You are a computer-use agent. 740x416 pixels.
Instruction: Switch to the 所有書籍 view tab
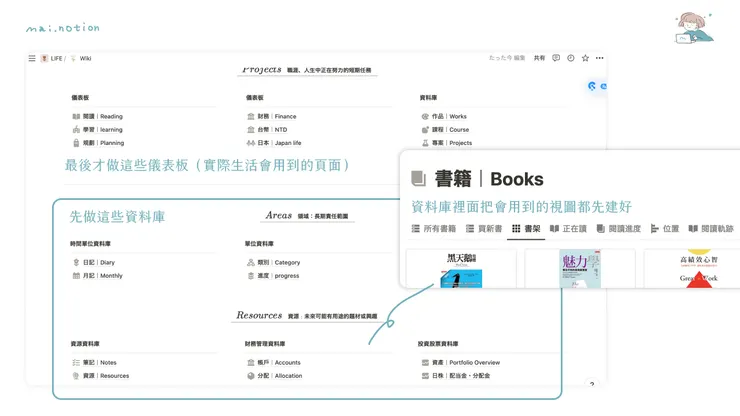coord(433,229)
